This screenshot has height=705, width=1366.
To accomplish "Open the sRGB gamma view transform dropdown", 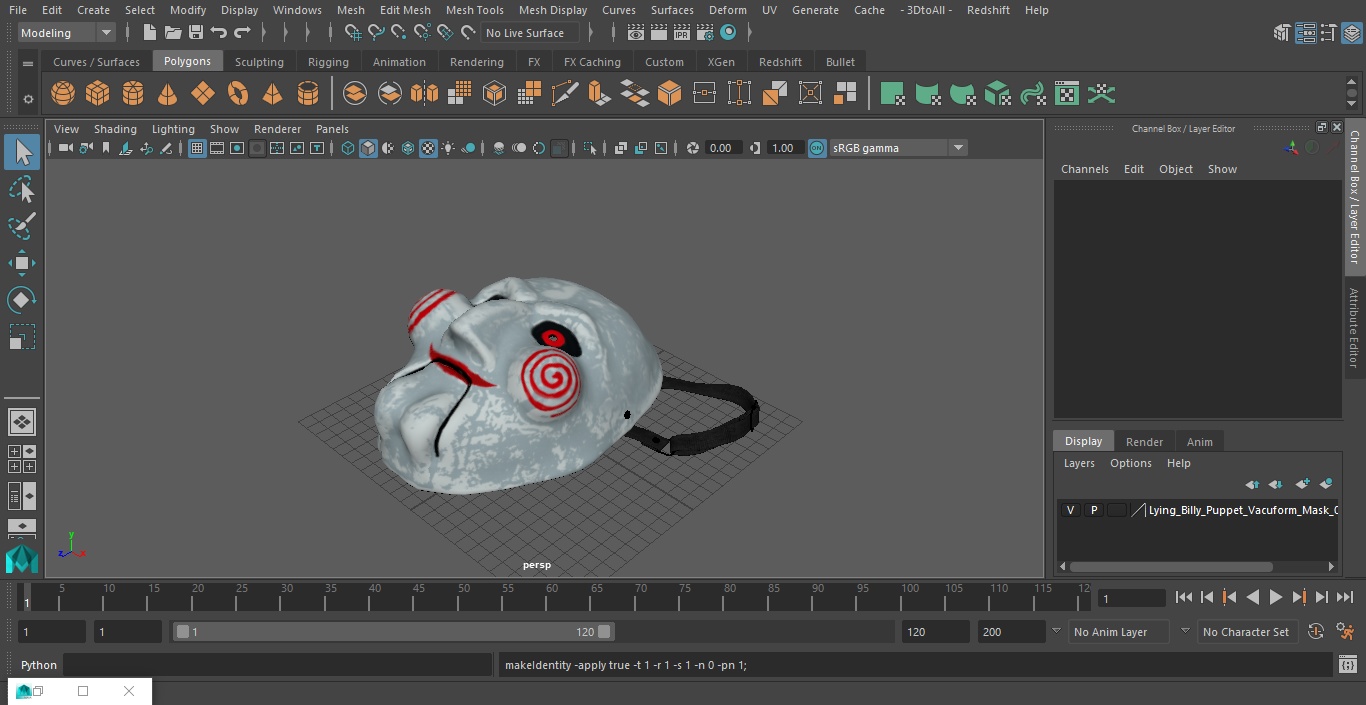I will click(897, 148).
